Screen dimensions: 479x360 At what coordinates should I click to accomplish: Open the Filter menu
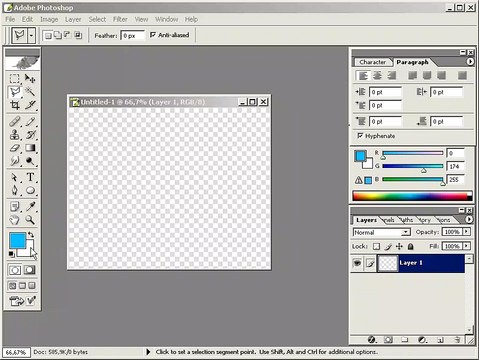[120, 19]
